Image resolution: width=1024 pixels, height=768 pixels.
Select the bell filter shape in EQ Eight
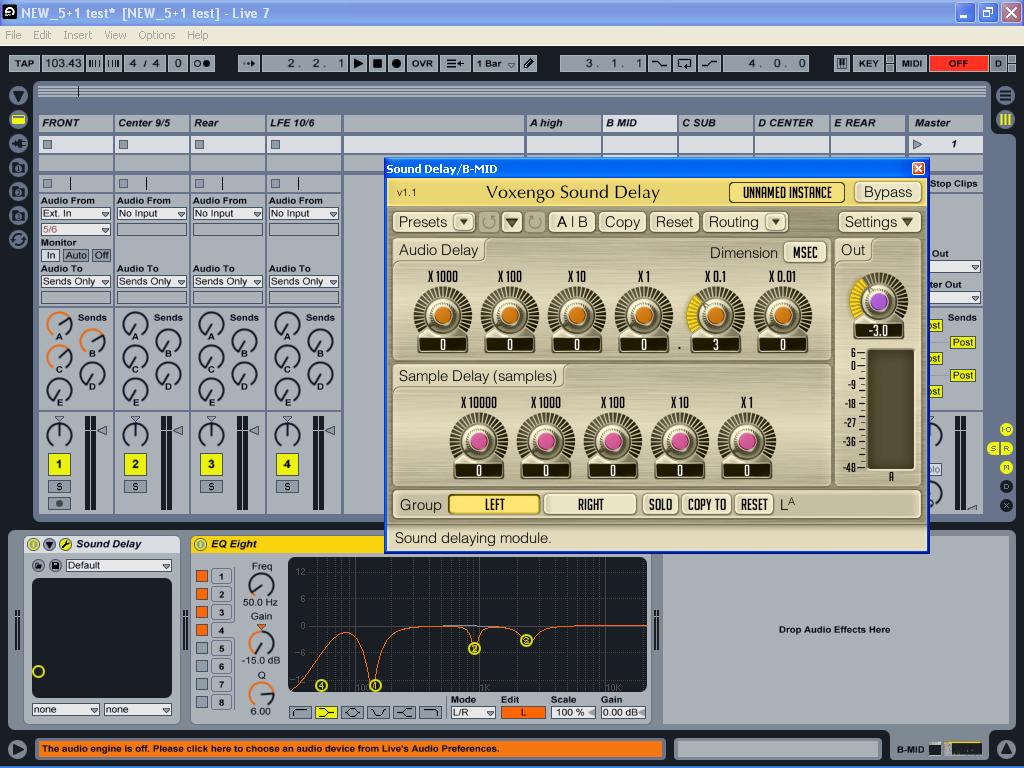352,713
